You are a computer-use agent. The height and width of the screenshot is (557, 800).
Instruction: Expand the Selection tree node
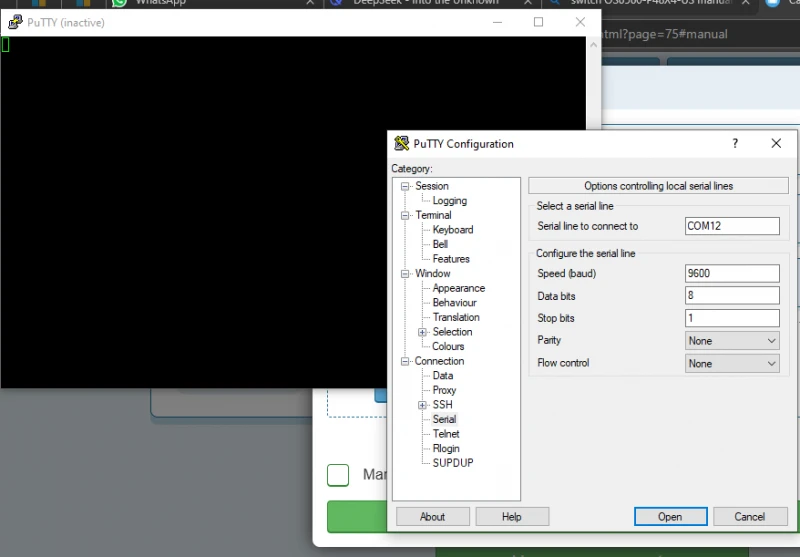(422, 332)
